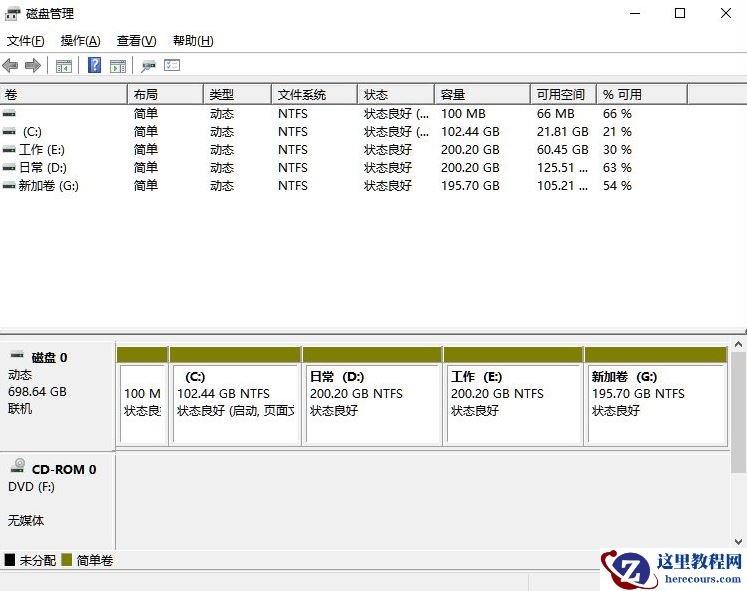Open the 操作(A) menu
This screenshot has width=747, height=591.
coord(81,41)
